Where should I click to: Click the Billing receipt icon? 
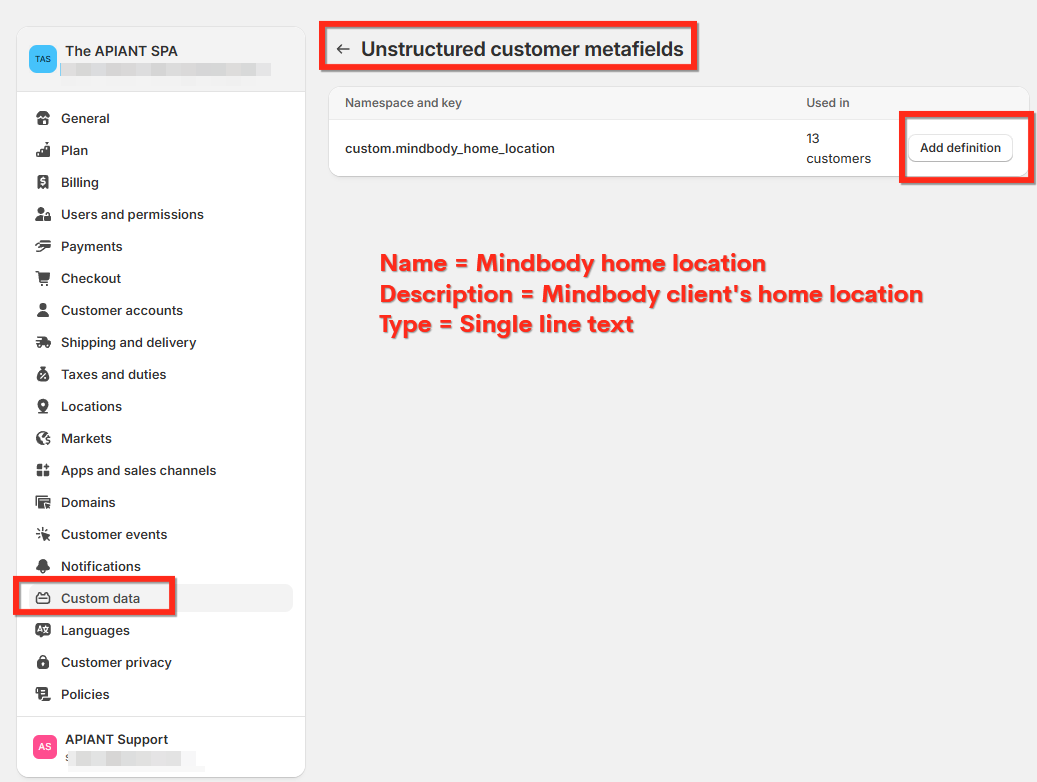43,182
